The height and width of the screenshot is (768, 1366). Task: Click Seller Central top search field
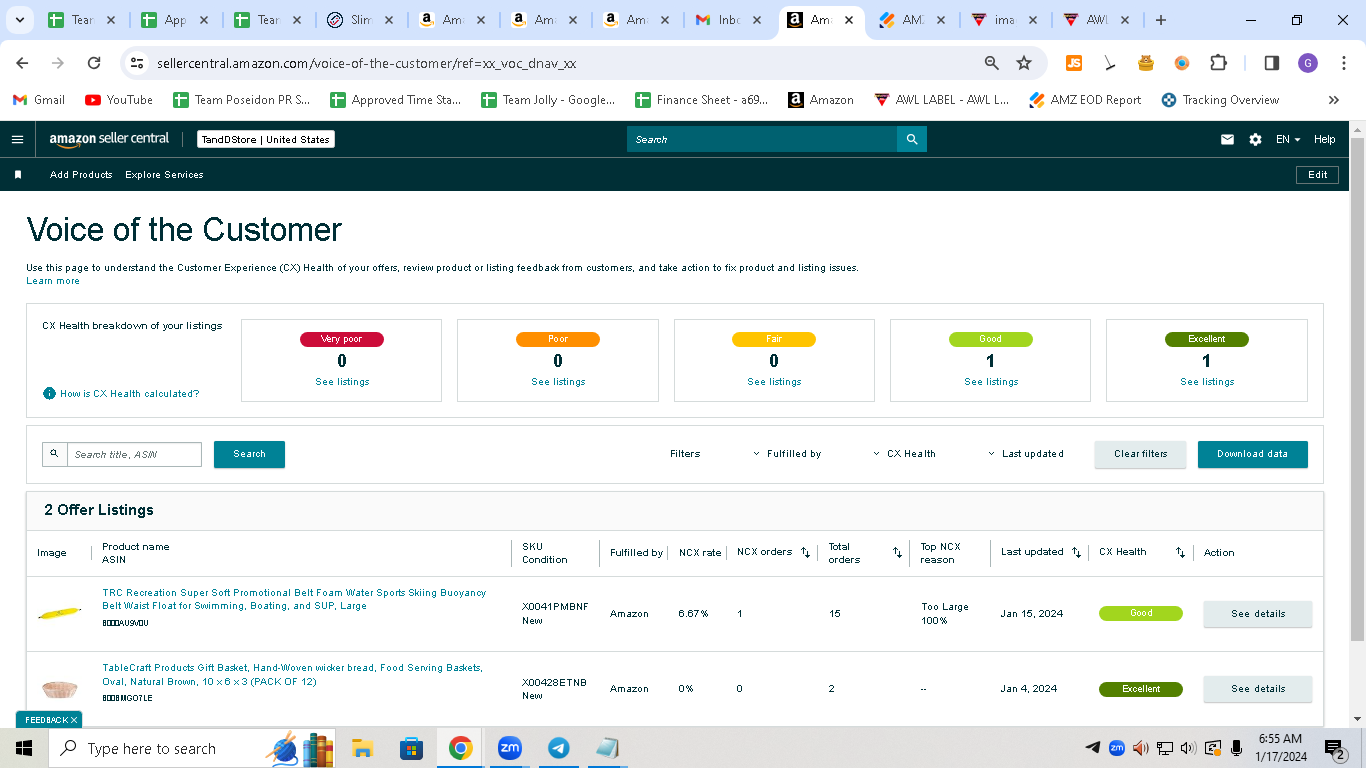762,139
